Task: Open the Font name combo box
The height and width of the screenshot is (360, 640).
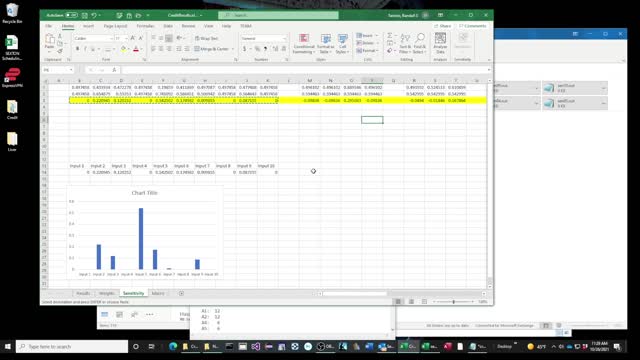Action: pos(93,38)
